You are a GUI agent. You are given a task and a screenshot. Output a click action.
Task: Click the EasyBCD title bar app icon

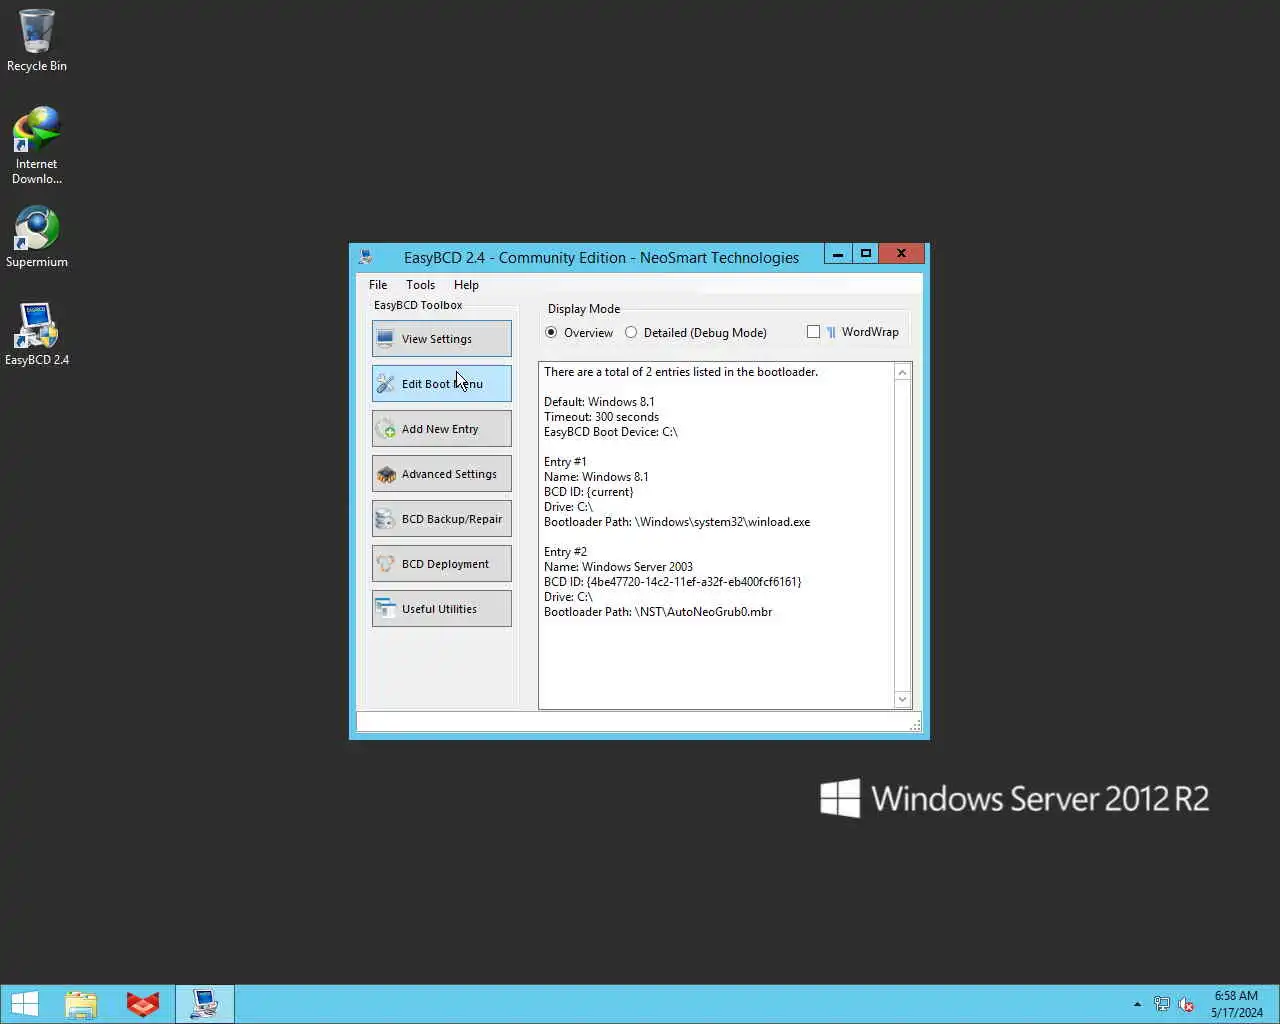point(366,257)
